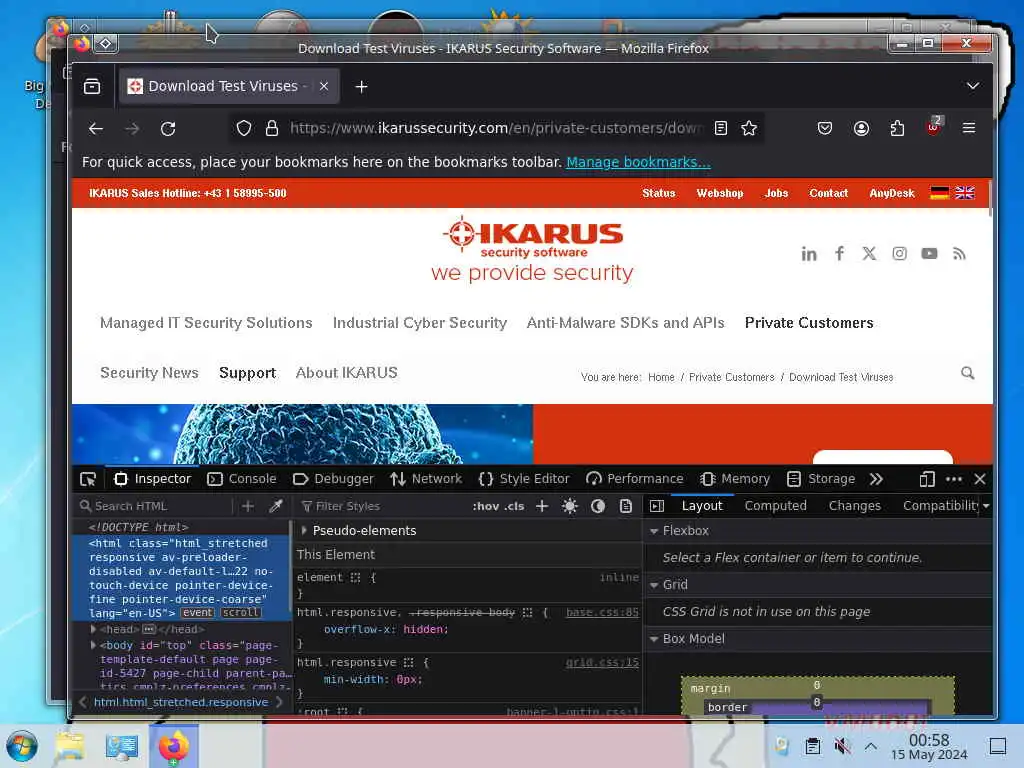Open the Windows Start button

tap(22, 746)
